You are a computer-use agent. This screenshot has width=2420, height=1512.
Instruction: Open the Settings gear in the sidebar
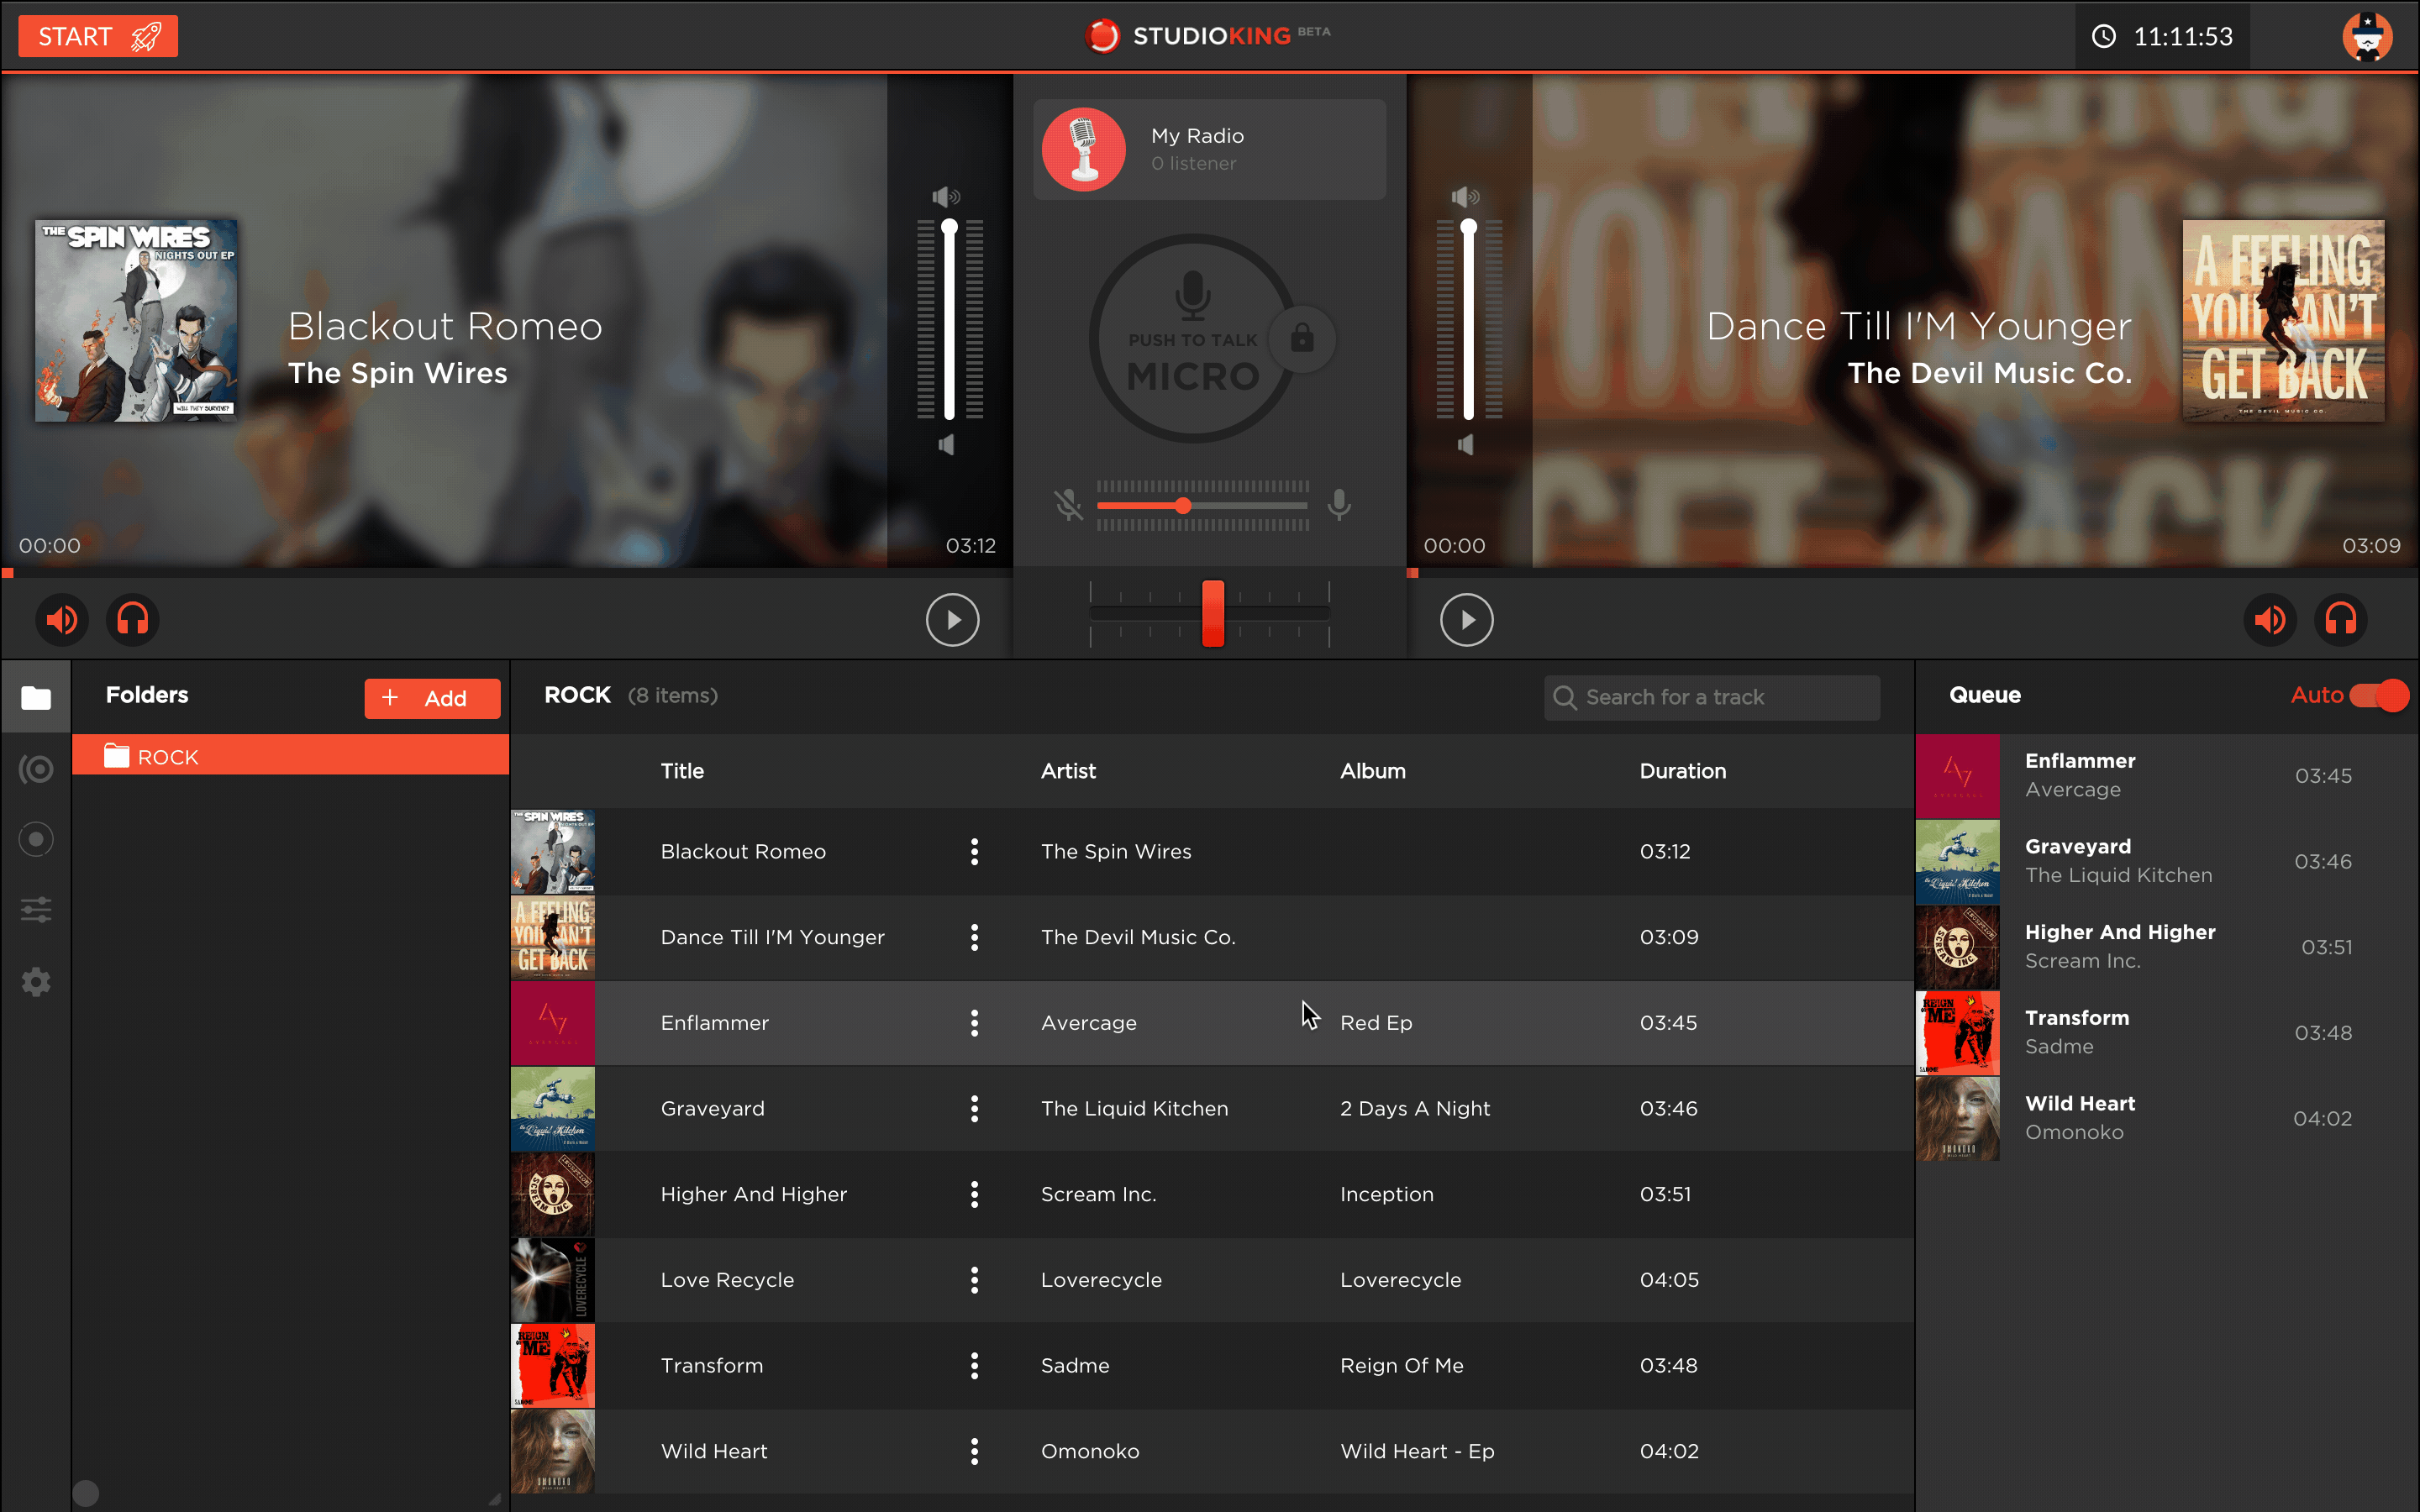pos(36,982)
